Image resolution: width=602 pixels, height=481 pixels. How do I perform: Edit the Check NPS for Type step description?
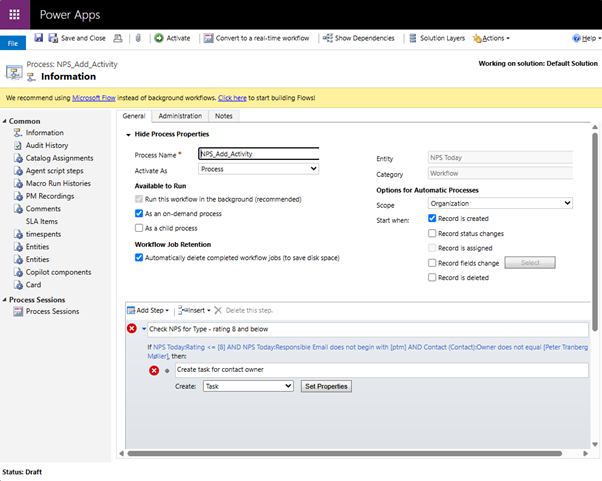(x=368, y=329)
